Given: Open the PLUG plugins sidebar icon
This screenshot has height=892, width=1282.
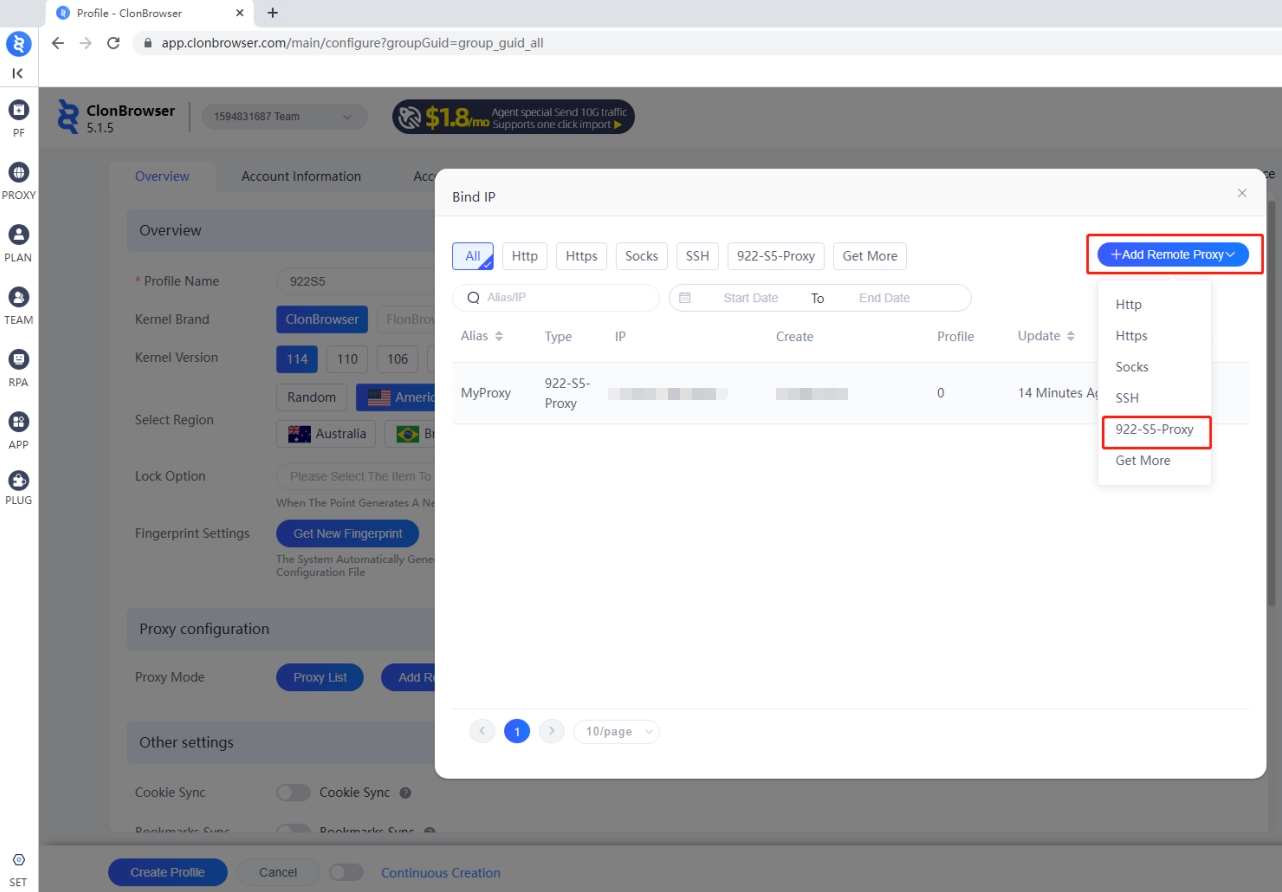Looking at the screenshot, I should [18, 481].
